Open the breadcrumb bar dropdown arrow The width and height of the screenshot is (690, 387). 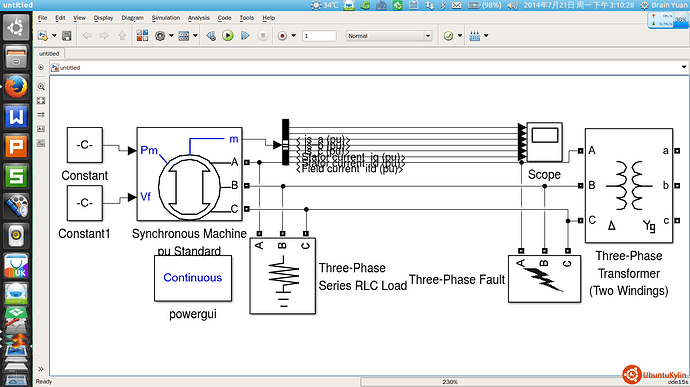pos(684,67)
